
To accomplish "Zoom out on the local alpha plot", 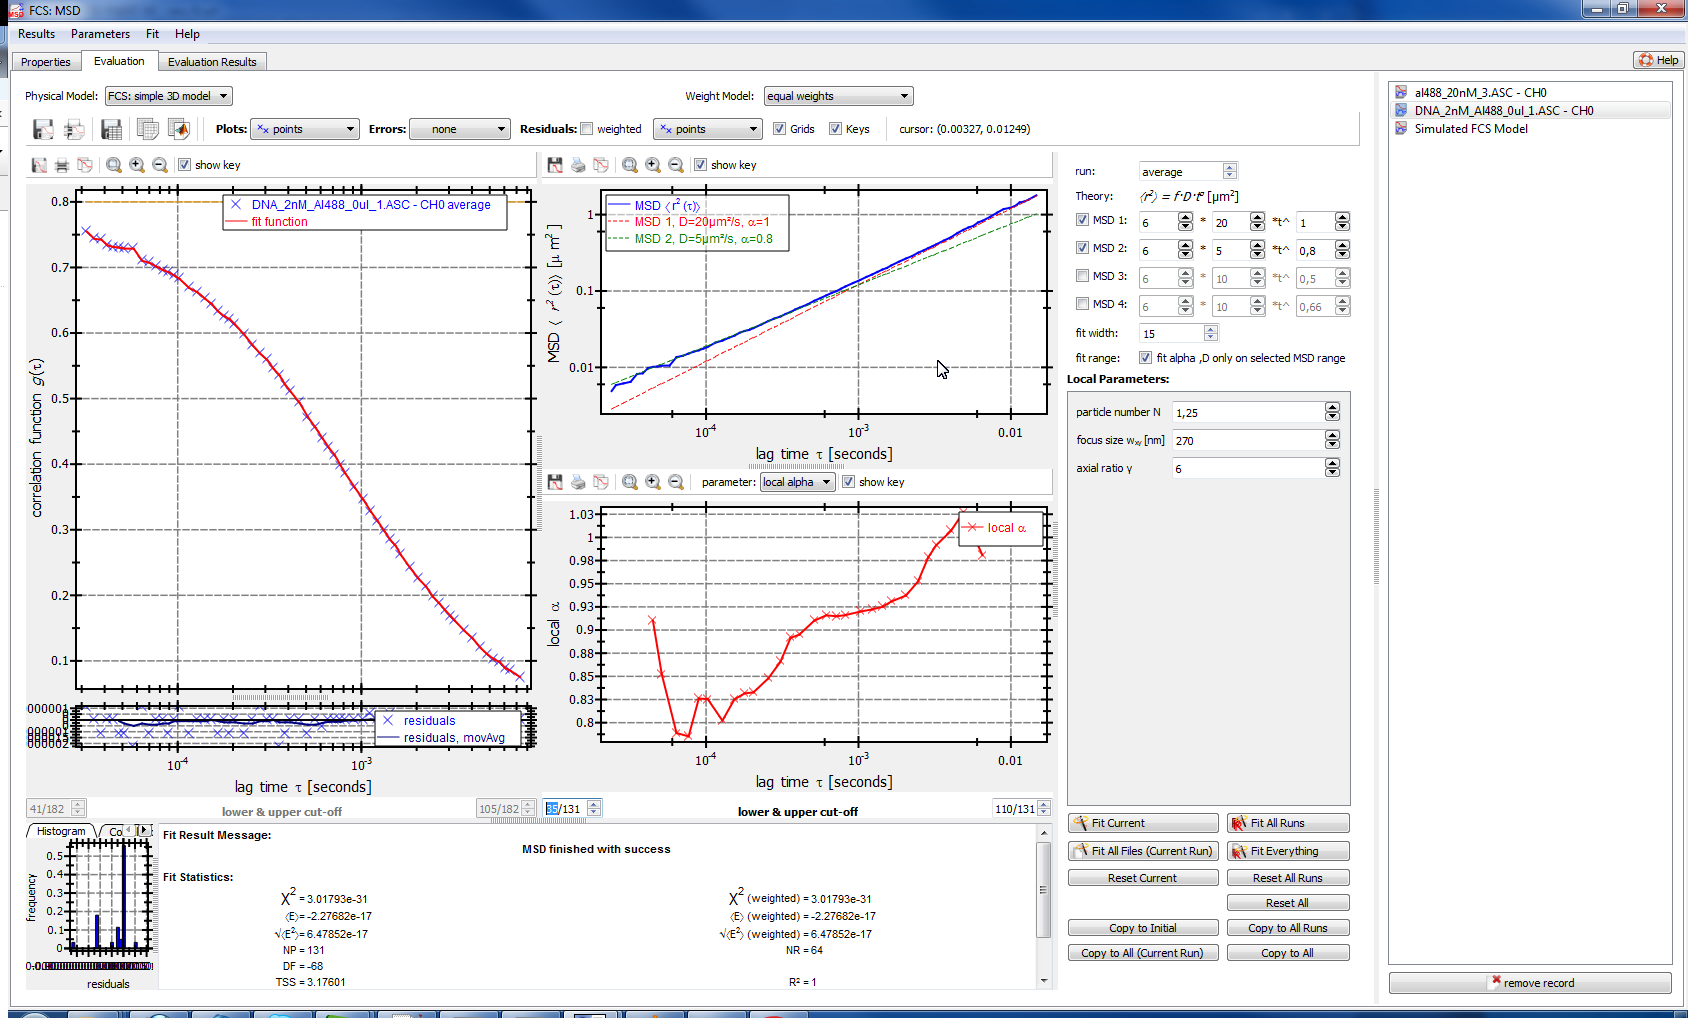I will pyautogui.click(x=676, y=482).
